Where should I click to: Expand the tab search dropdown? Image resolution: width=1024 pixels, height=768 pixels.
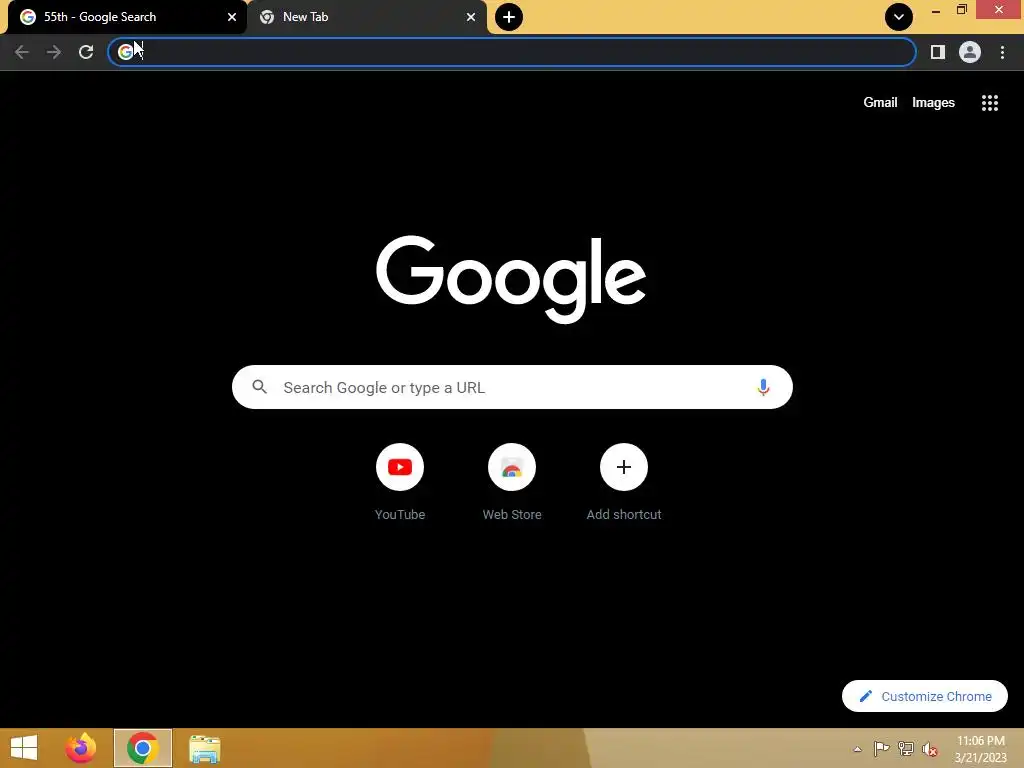click(899, 17)
